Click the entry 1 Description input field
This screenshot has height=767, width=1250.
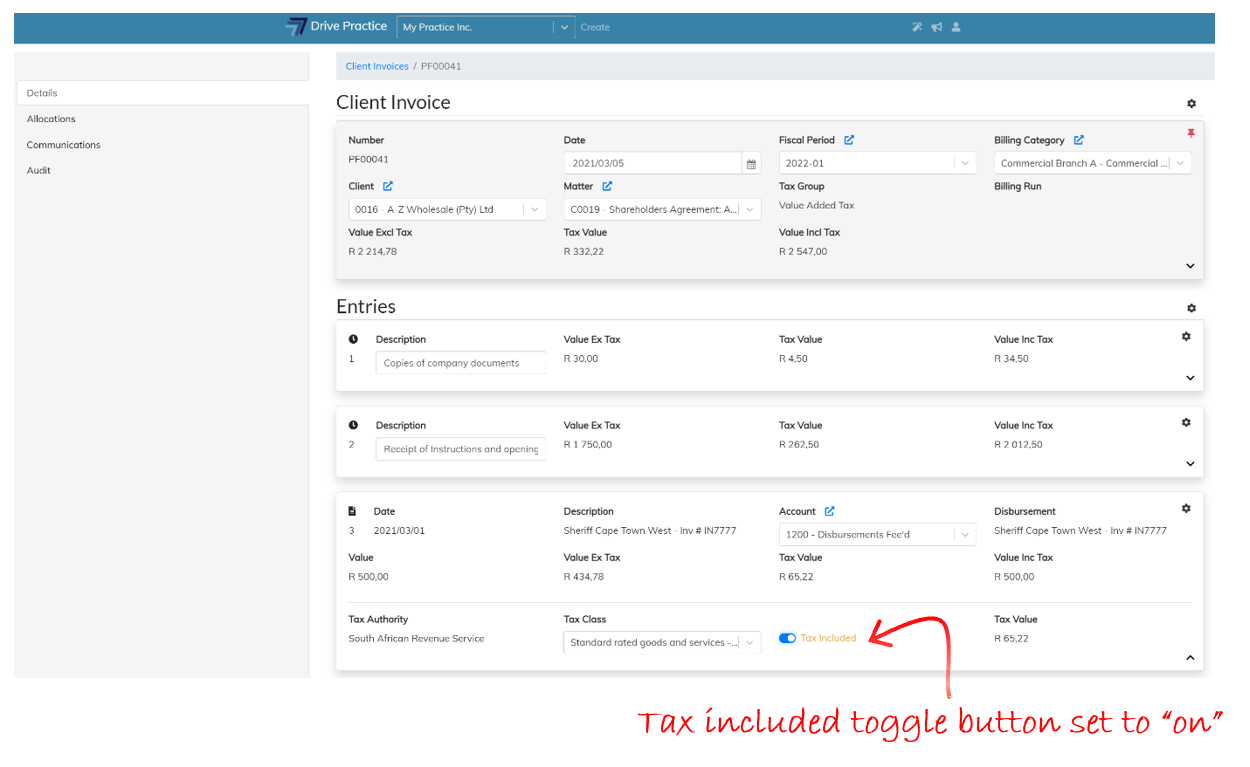461,363
